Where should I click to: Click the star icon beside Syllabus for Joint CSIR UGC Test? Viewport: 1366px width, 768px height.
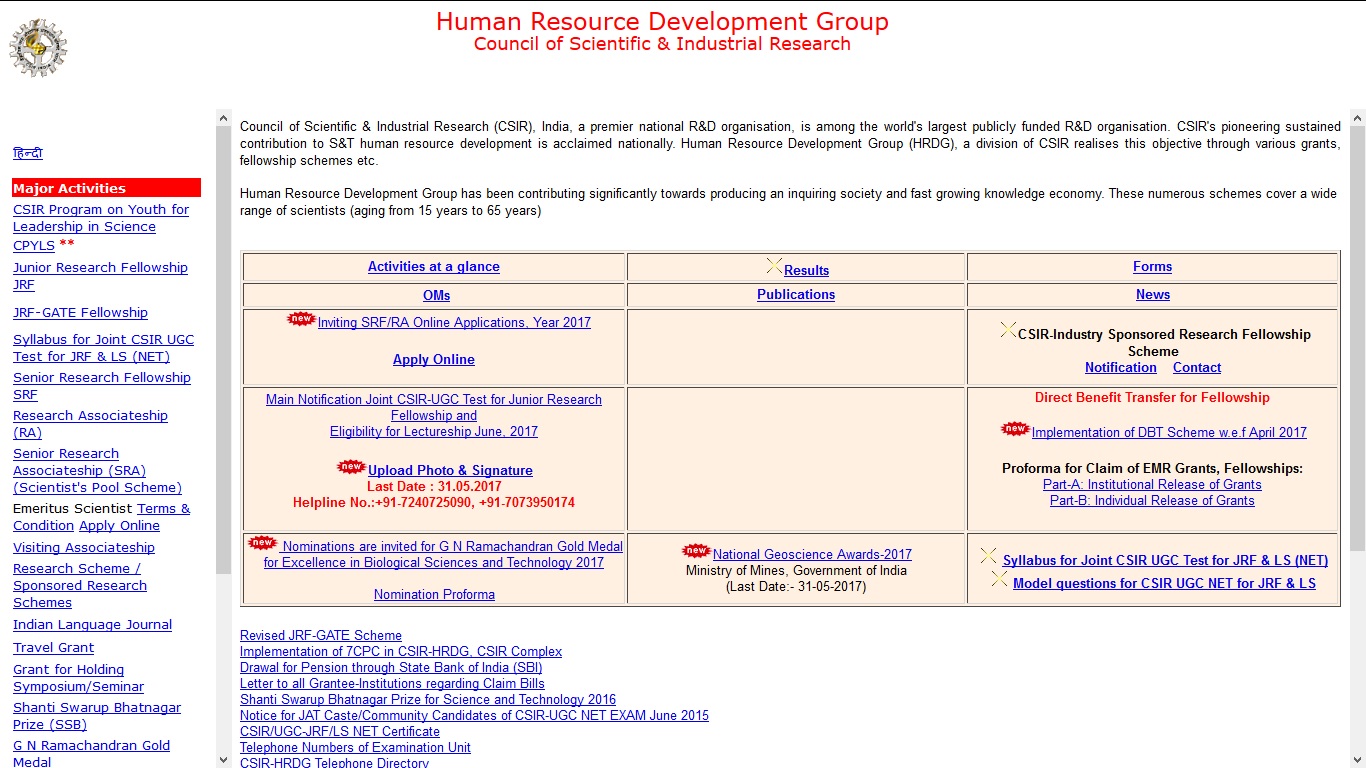click(988, 556)
